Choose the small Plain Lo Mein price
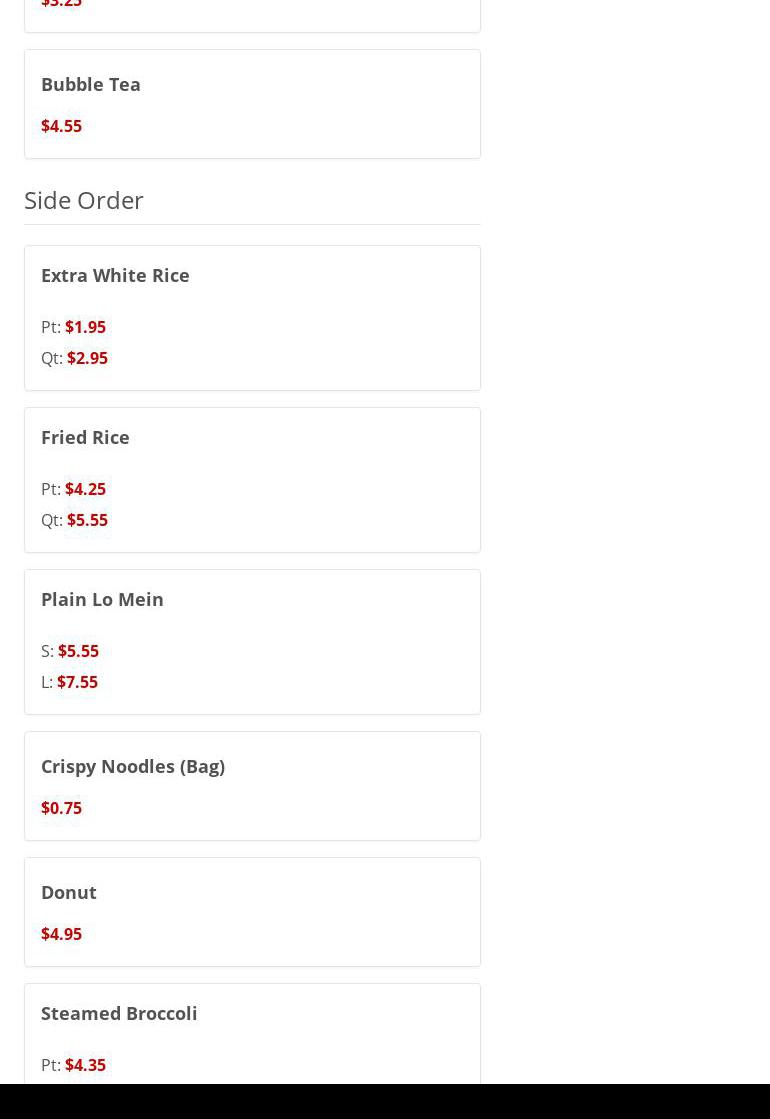This screenshot has height=1119, width=770. [78, 651]
